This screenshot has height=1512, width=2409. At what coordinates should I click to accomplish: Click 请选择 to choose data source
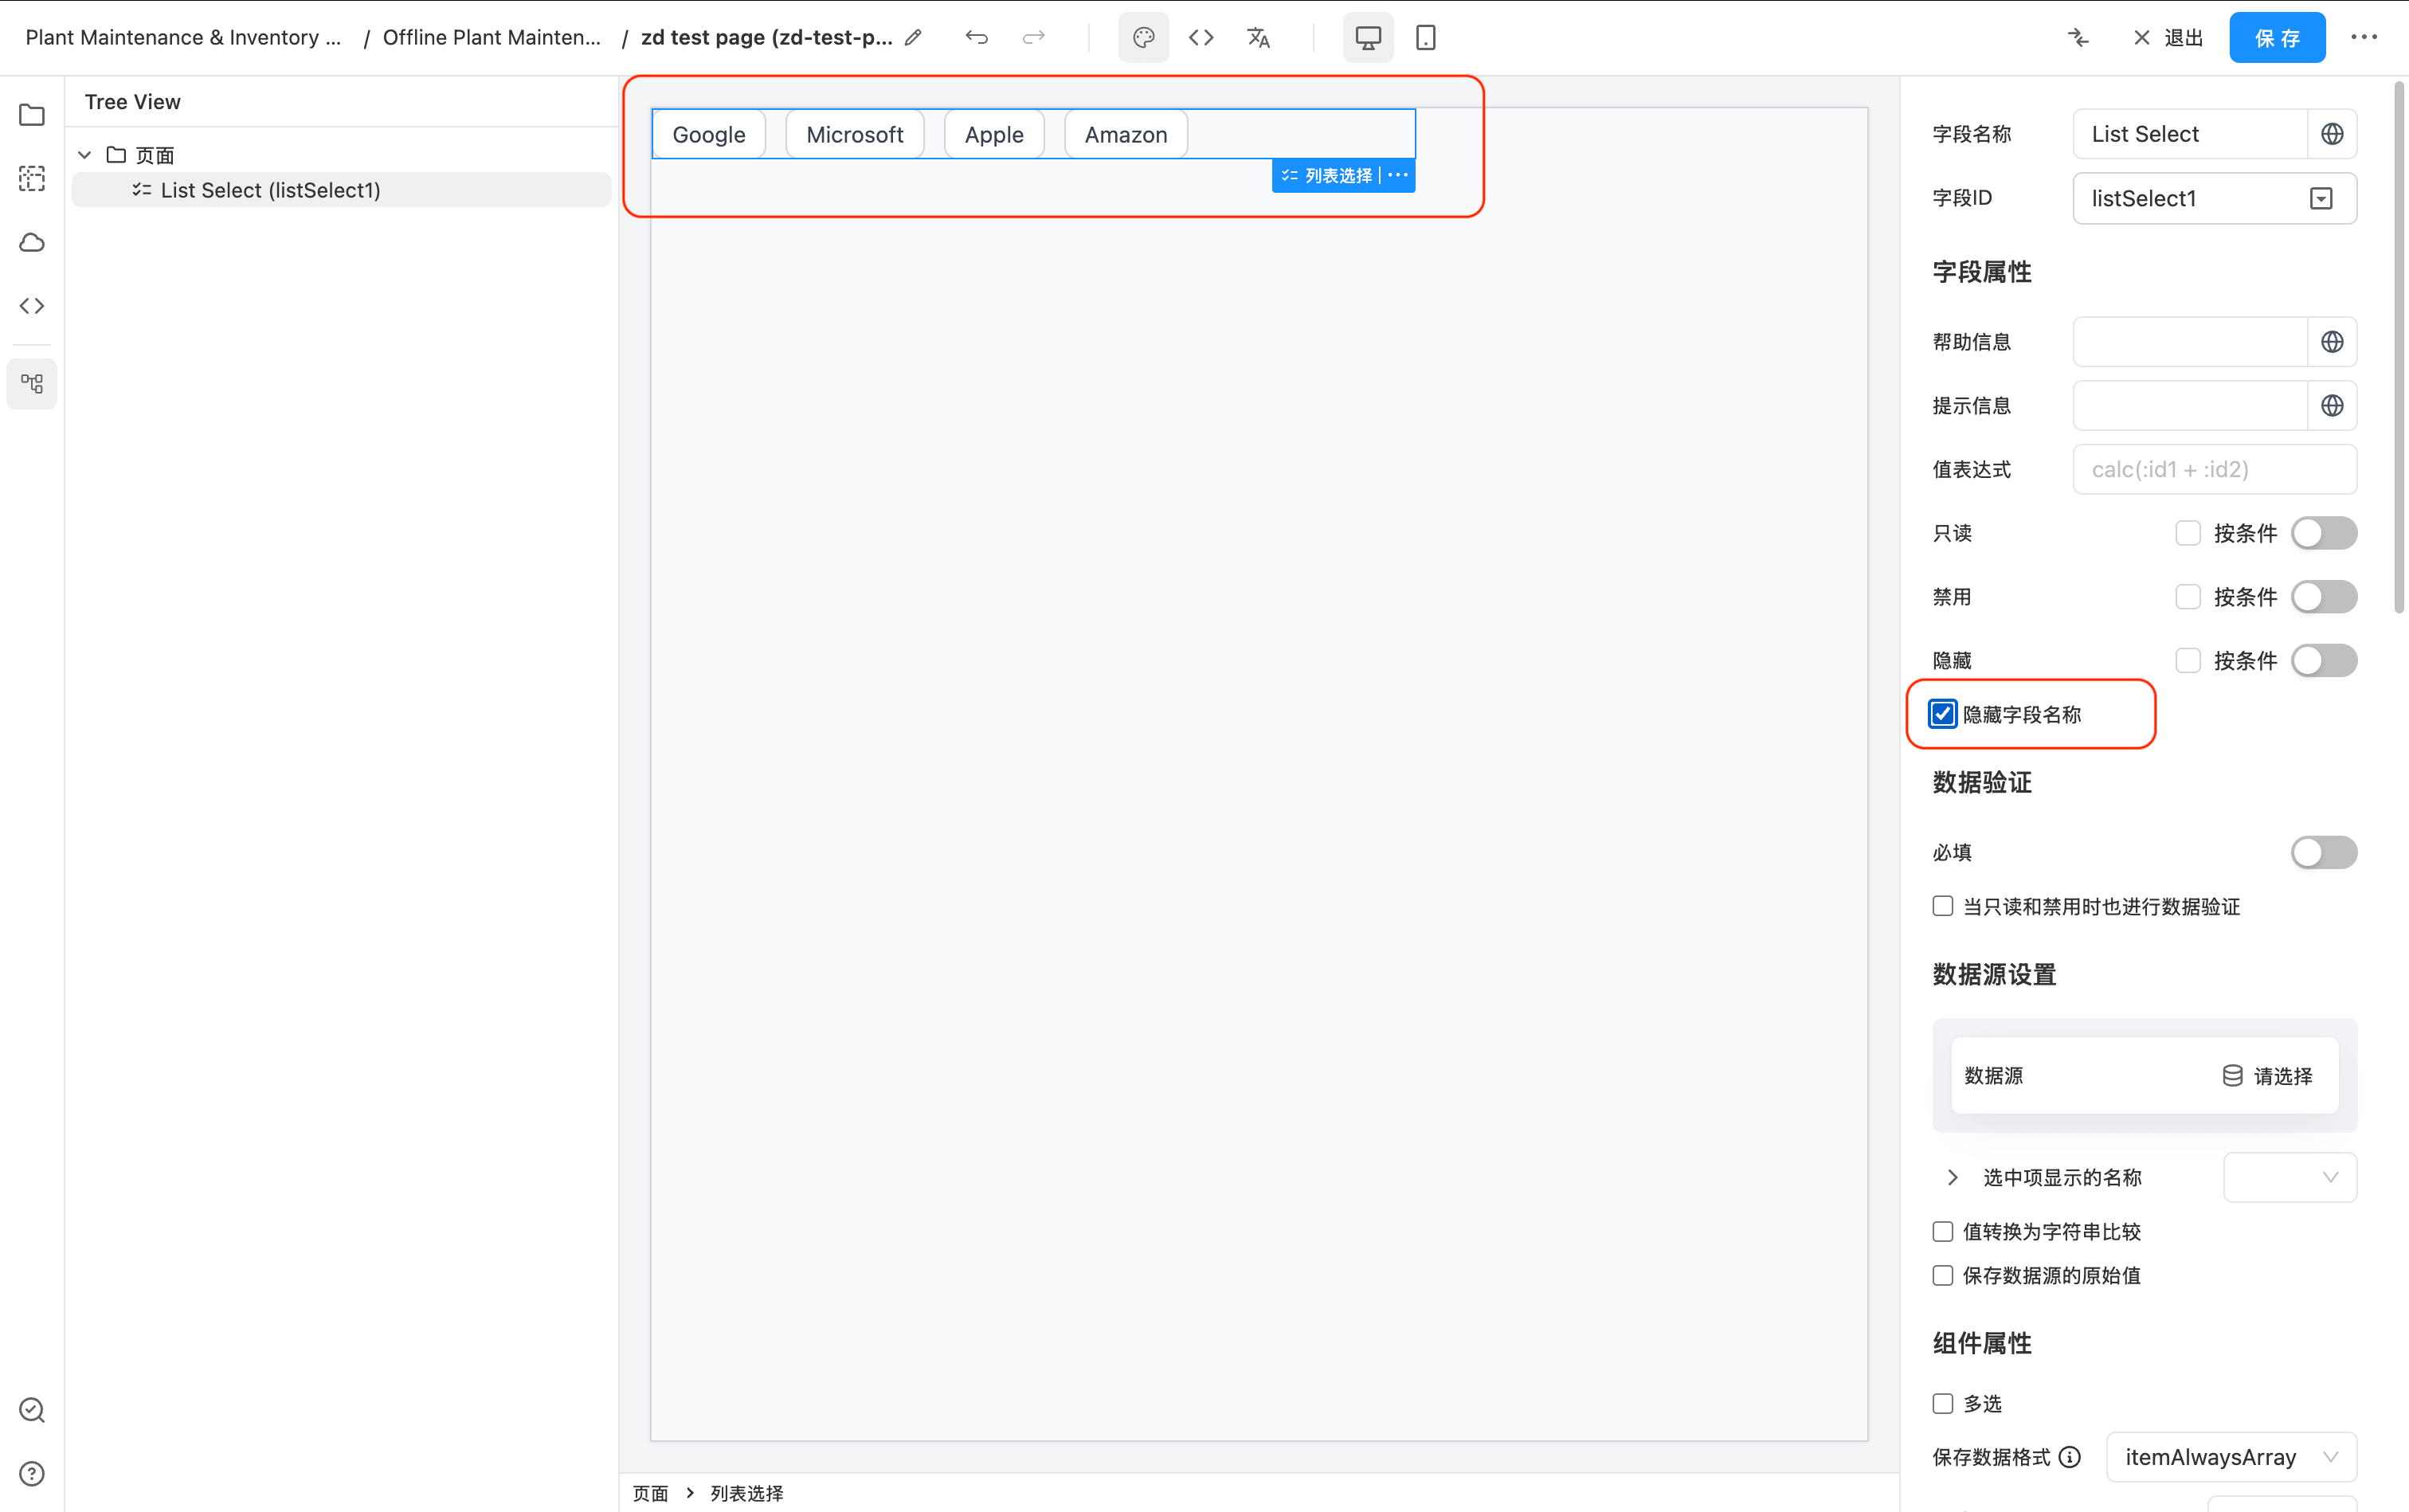coord(2284,1076)
